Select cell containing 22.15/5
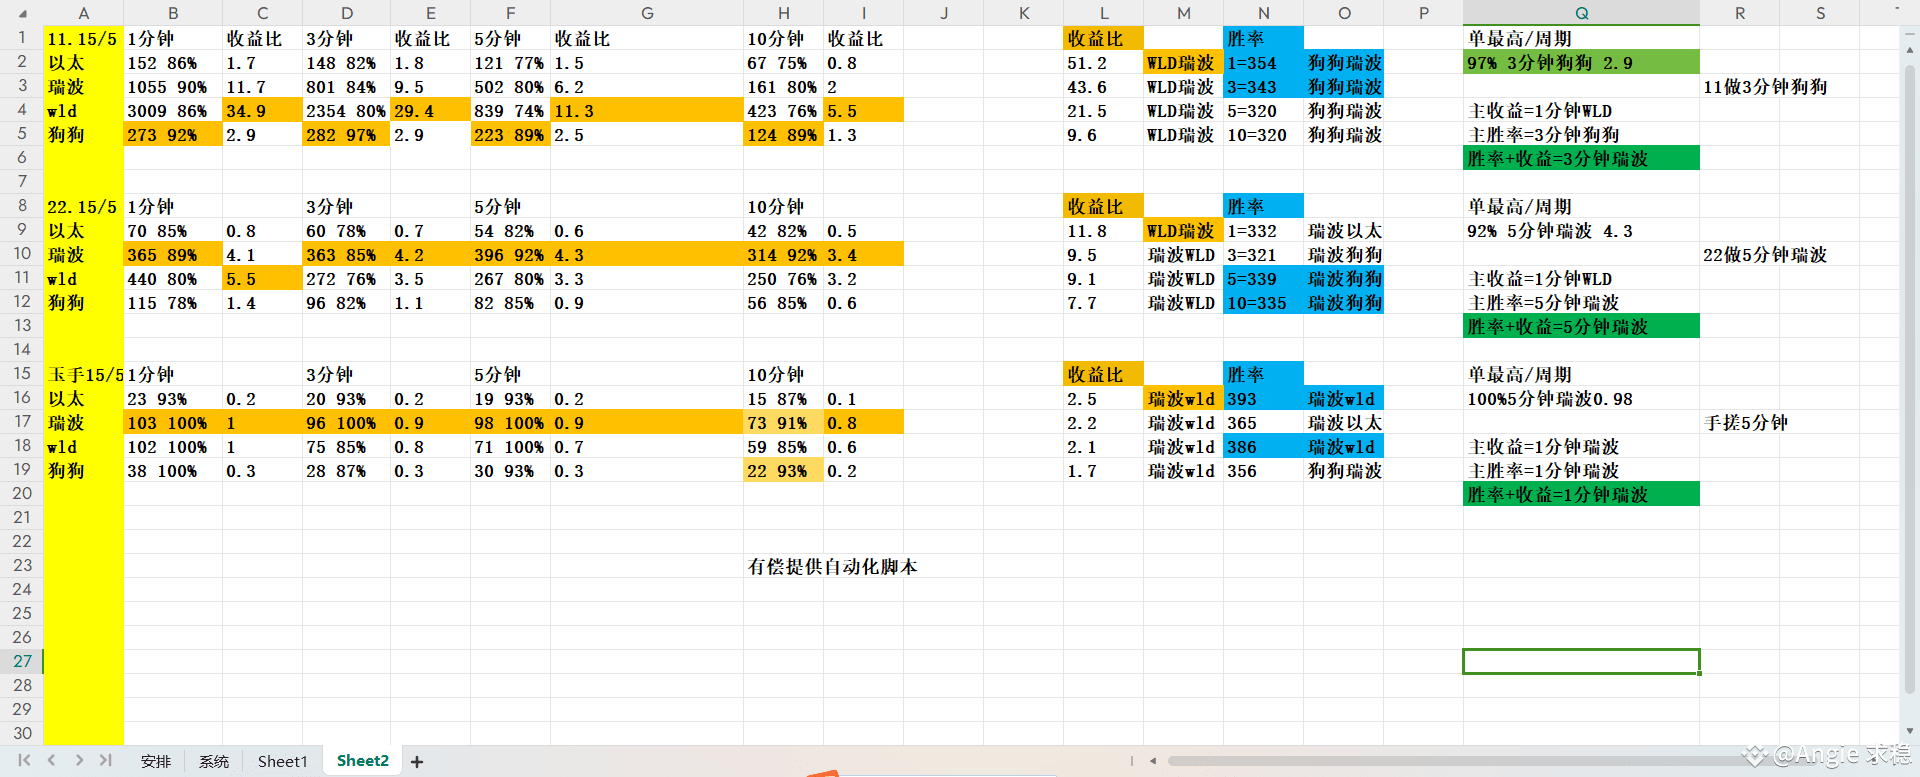This screenshot has width=1920, height=777. click(83, 206)
